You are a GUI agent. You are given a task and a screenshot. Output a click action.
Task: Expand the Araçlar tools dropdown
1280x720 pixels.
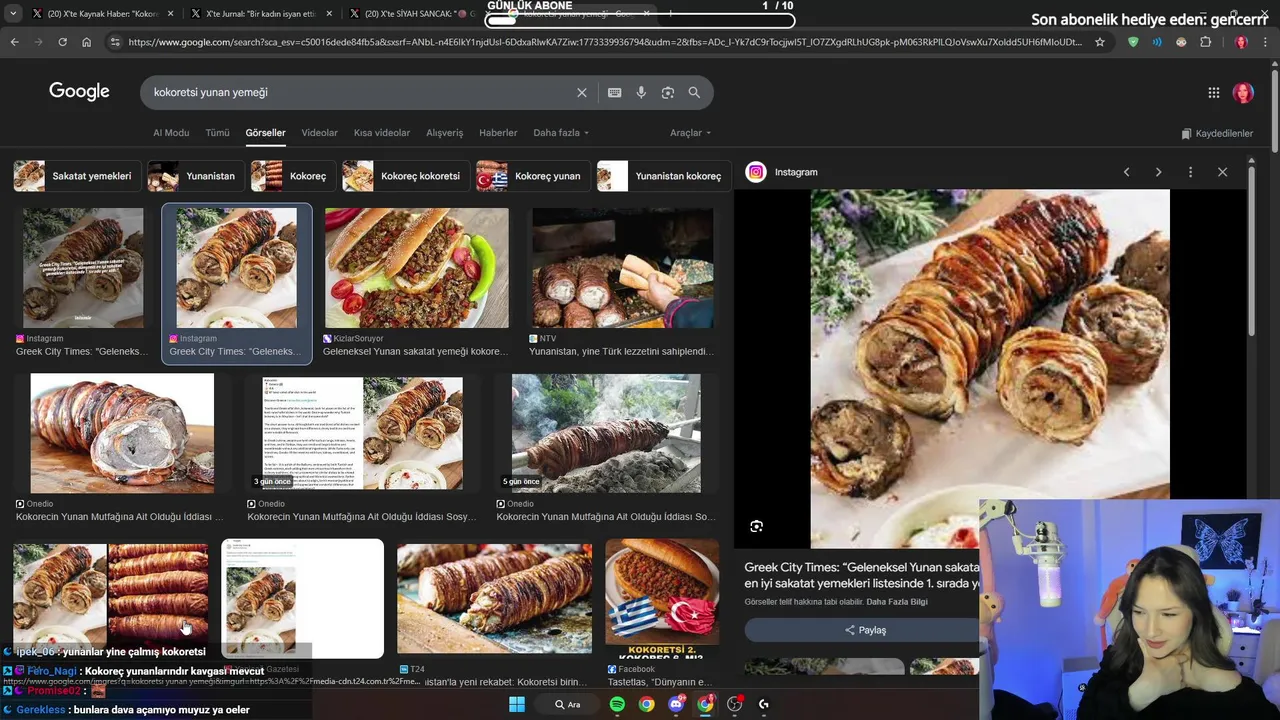point(690,133)
